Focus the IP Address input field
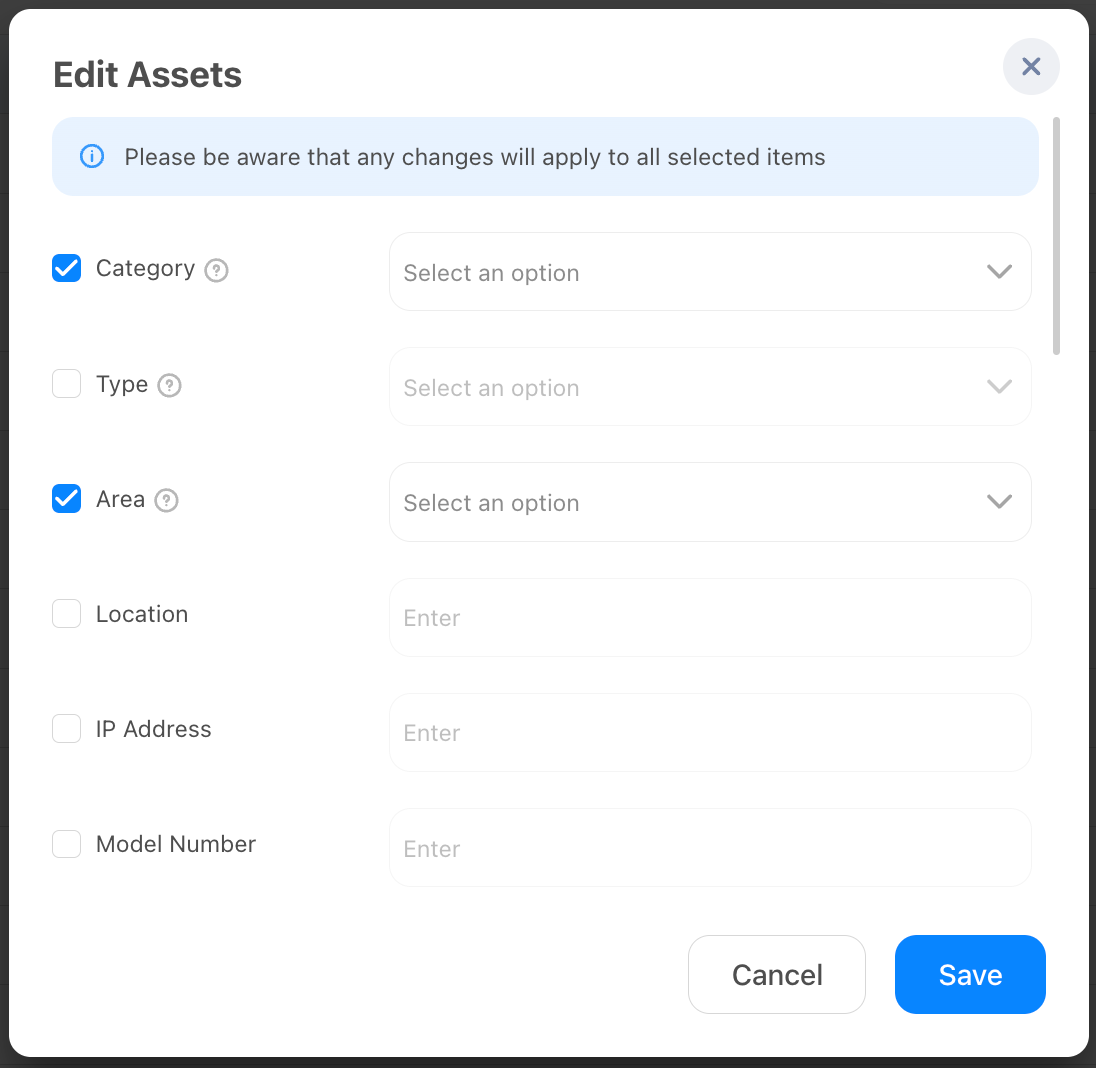 (710, 733)
